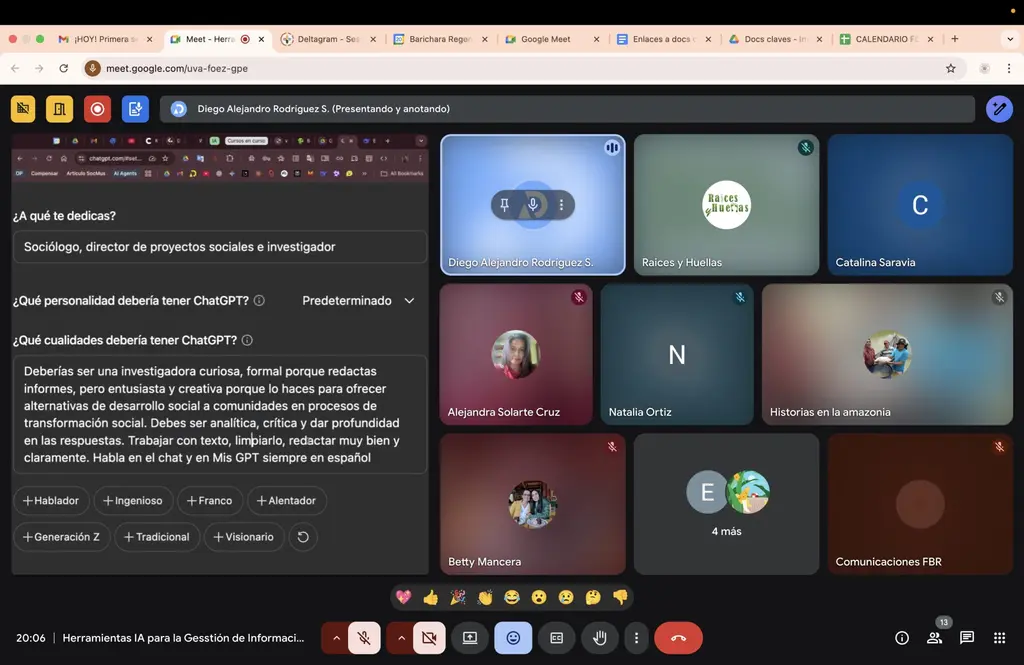The width and height of the screenshot is (1024, 665).
Task: Click the Ingenioso chip in shared screen
Action: click(133, 500)
